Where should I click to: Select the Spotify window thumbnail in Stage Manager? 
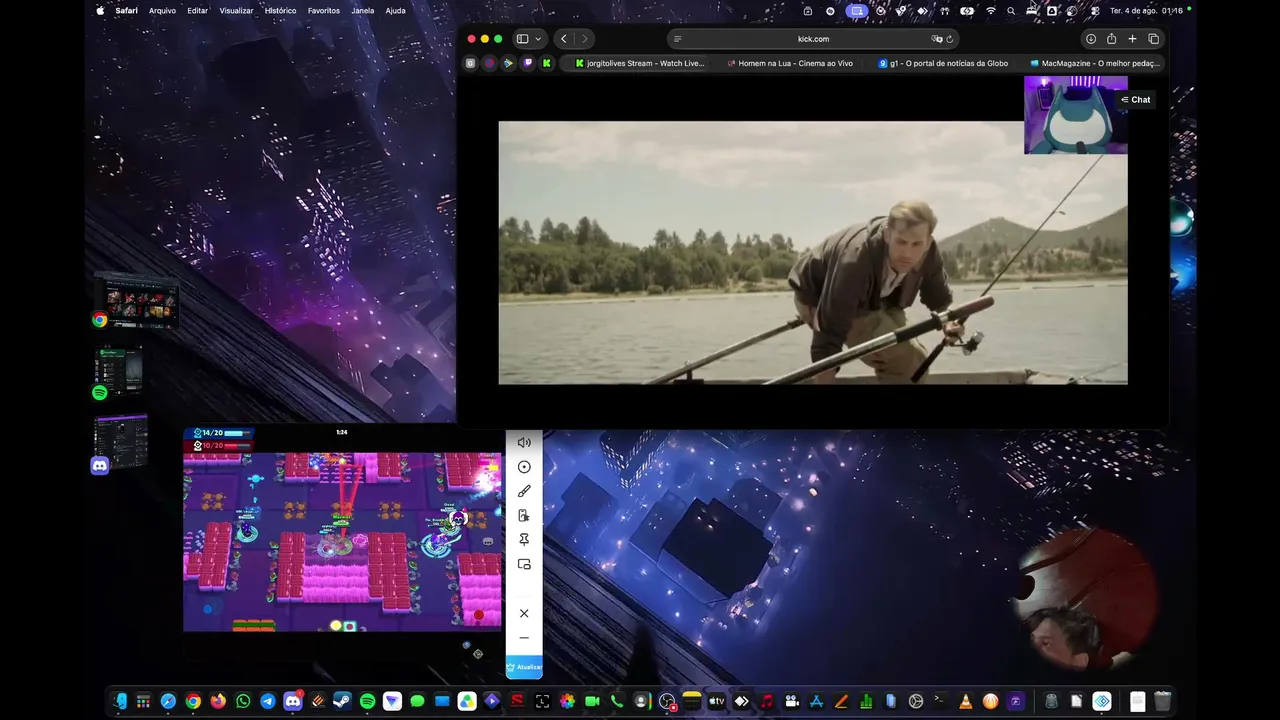tap(118, 372)
